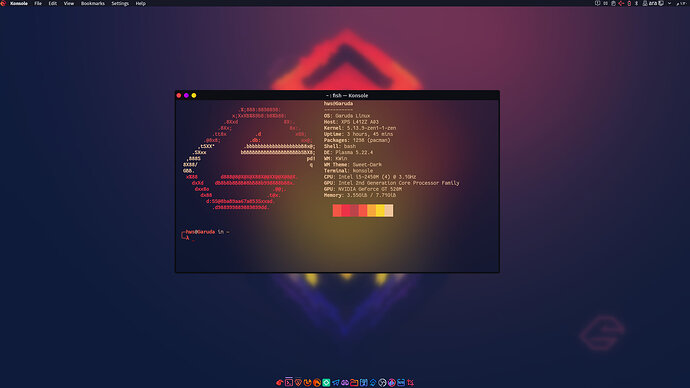Click the 'DE: Plasma 5.22.4' line
The width and height of the screenshot is (690, 388).
click(348, 152)
